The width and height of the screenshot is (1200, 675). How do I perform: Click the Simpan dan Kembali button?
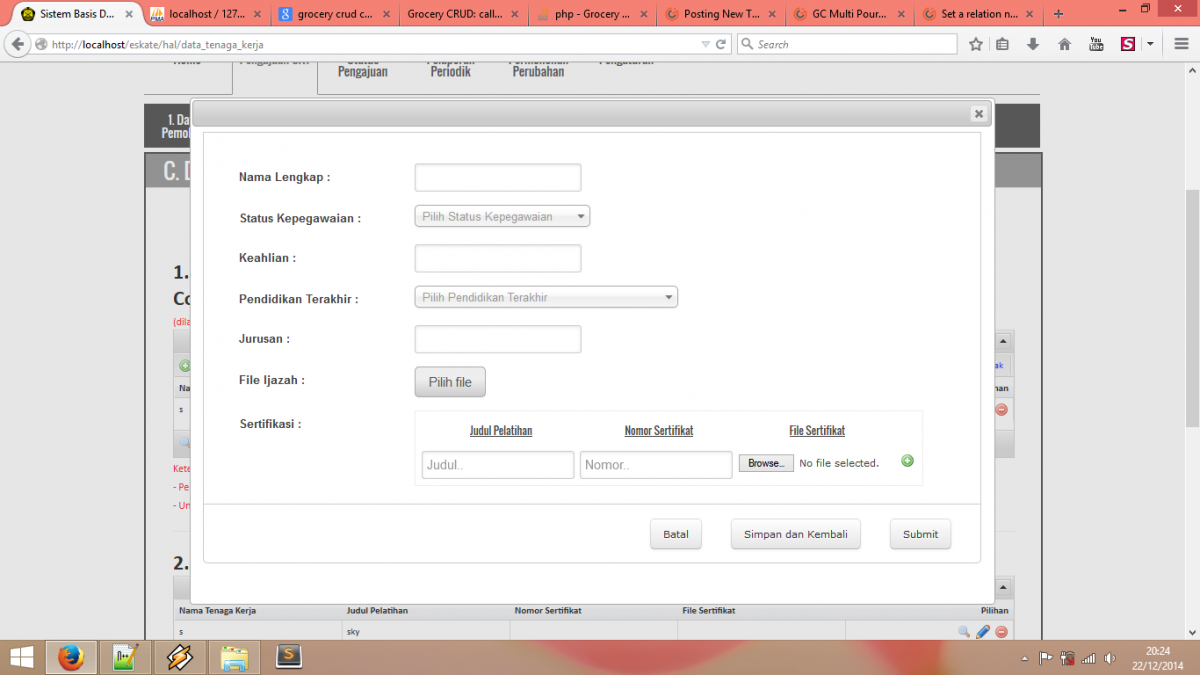click(795, 534)
